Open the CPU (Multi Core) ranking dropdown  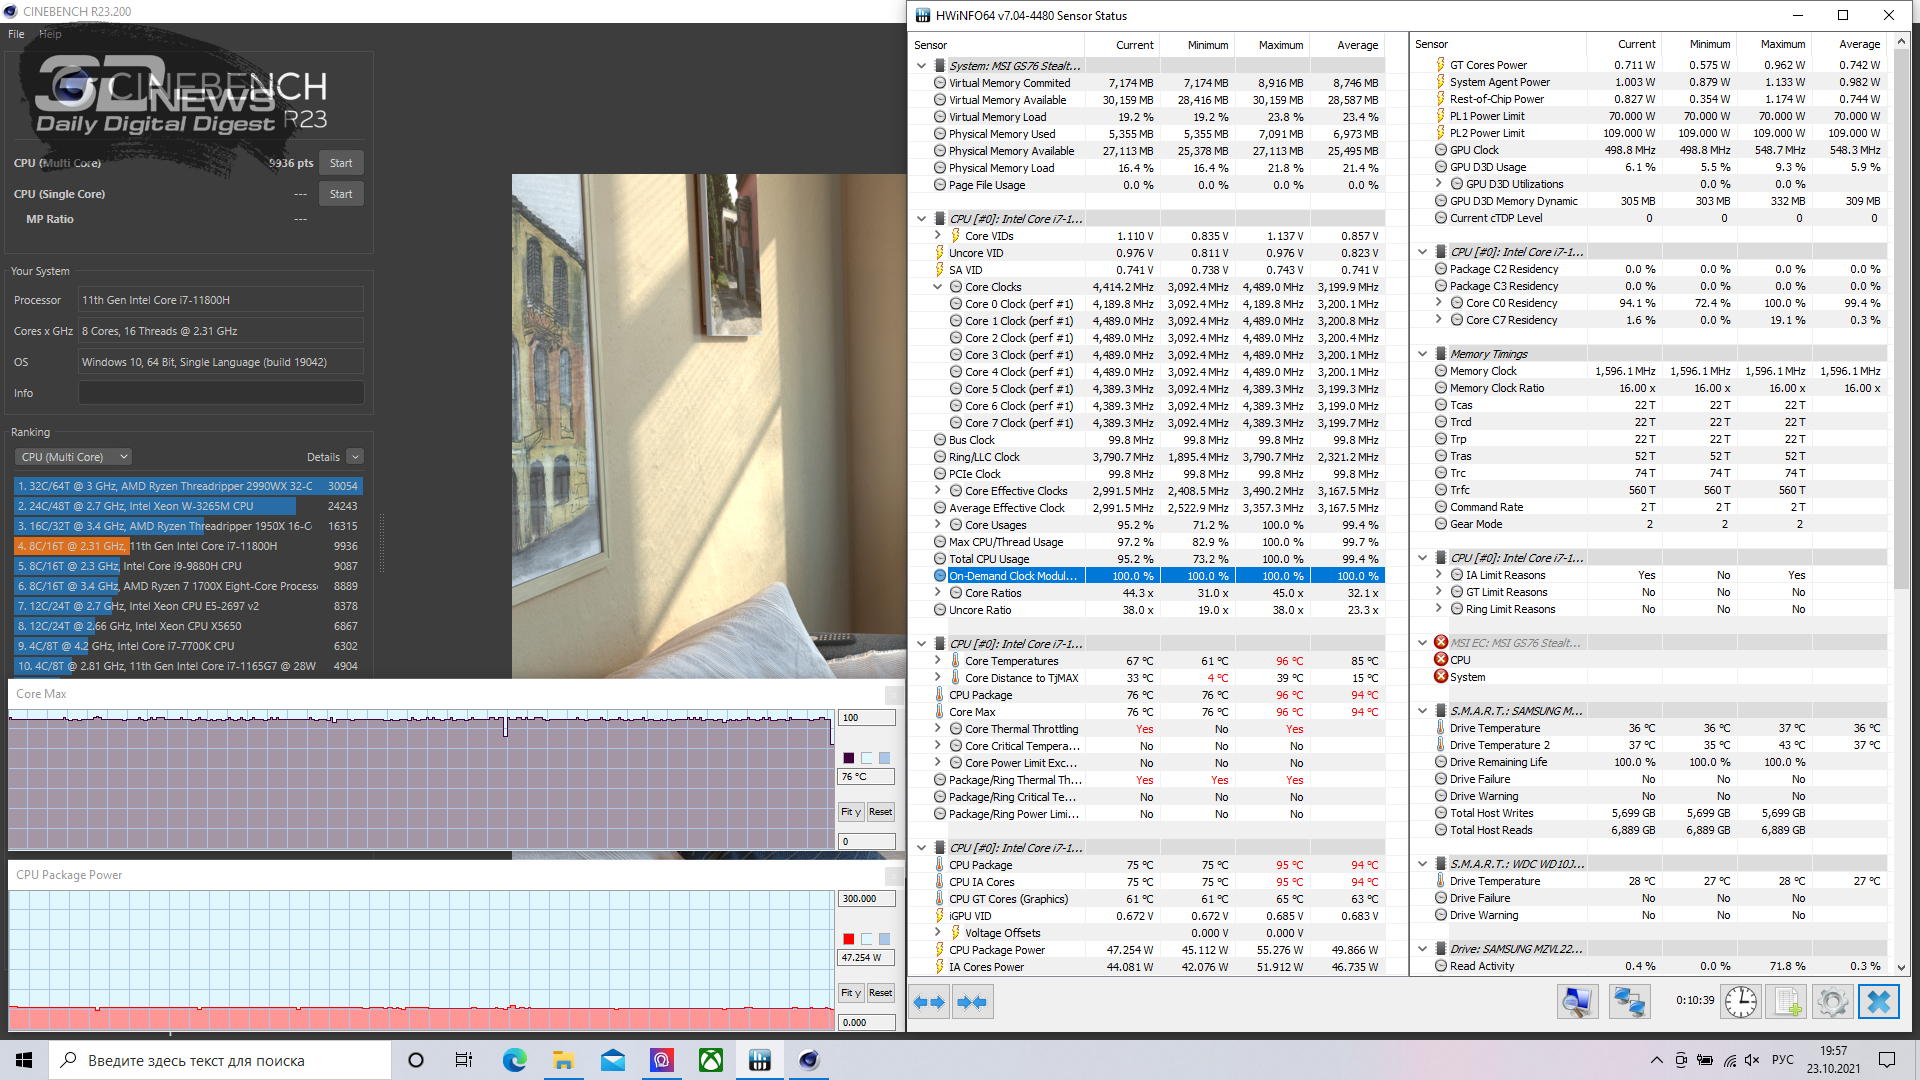tap(74, 457)
